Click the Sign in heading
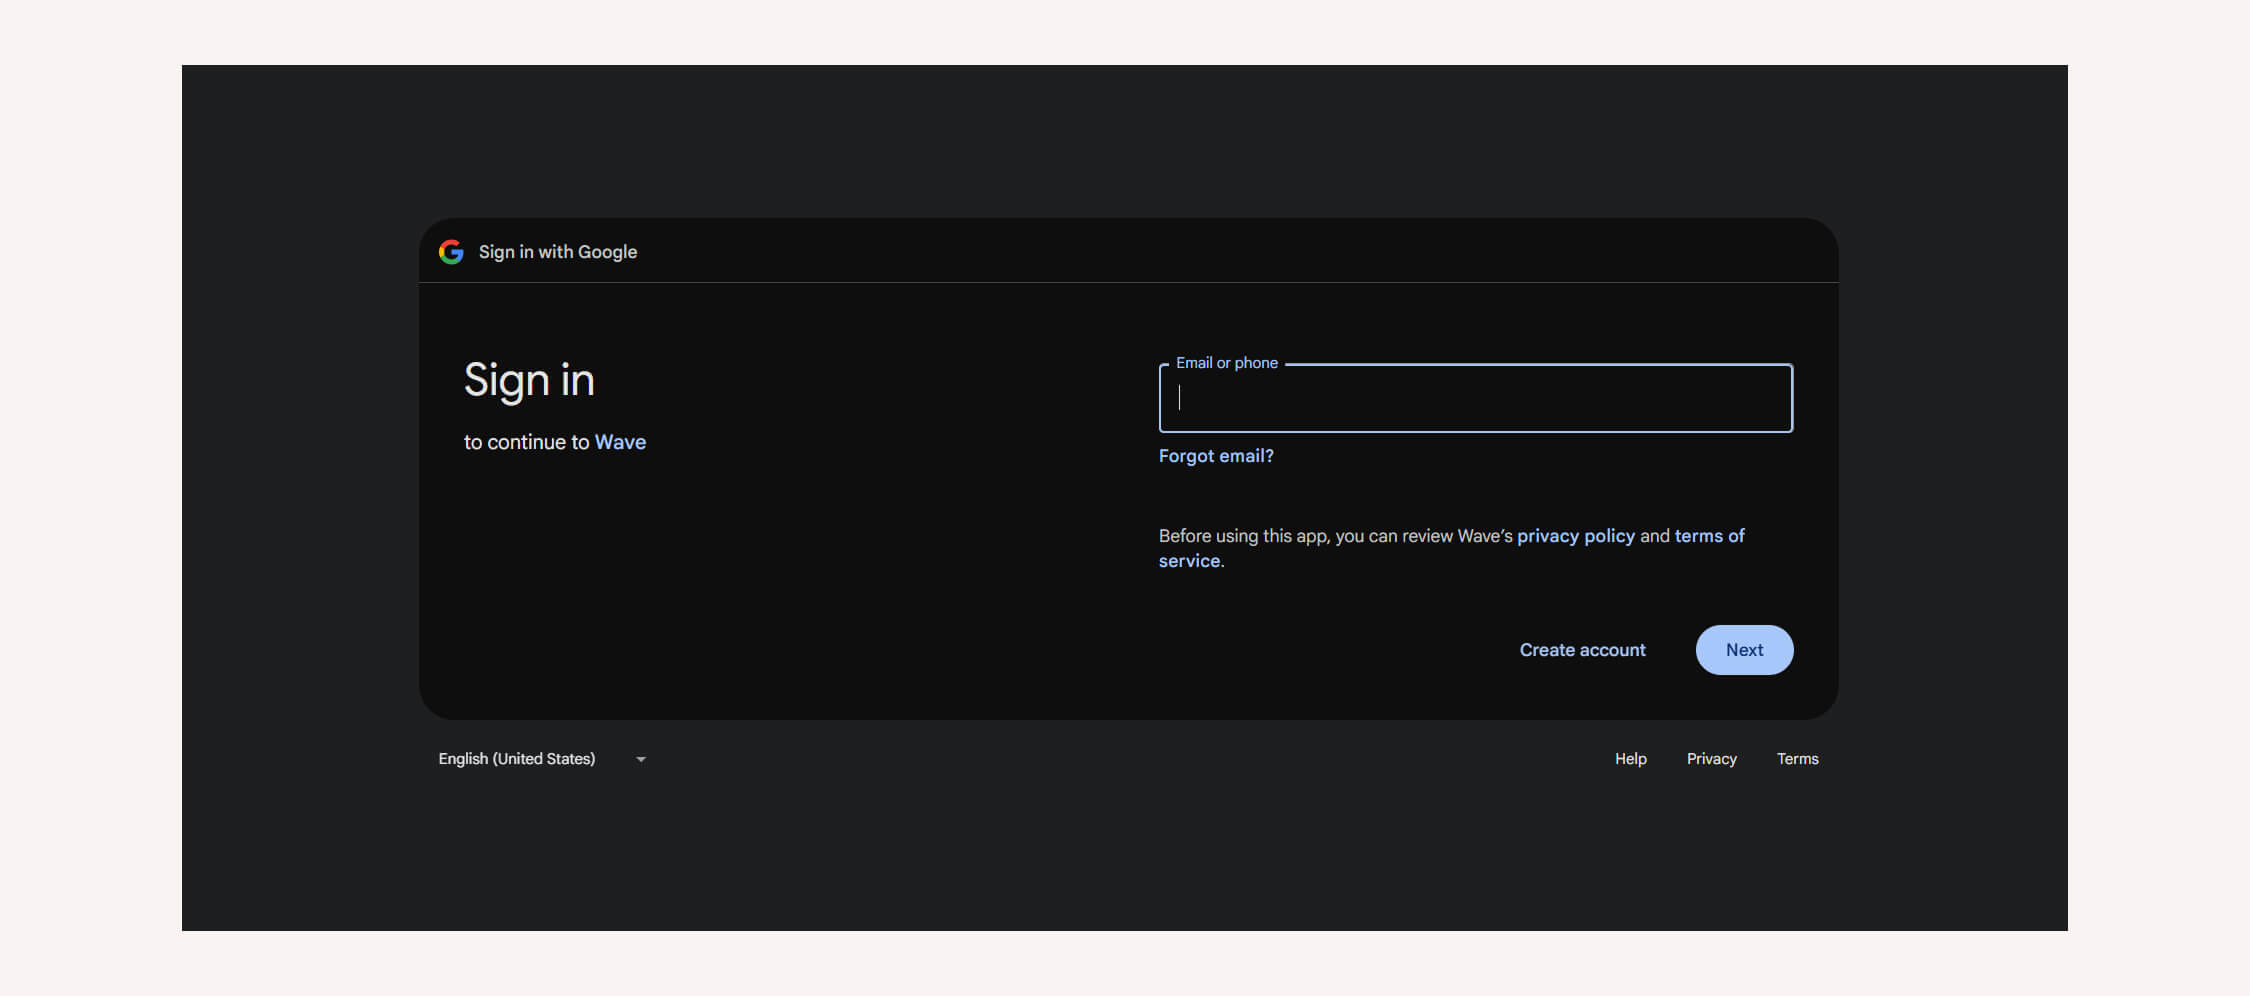The image size is (2250, 996). 529,380
